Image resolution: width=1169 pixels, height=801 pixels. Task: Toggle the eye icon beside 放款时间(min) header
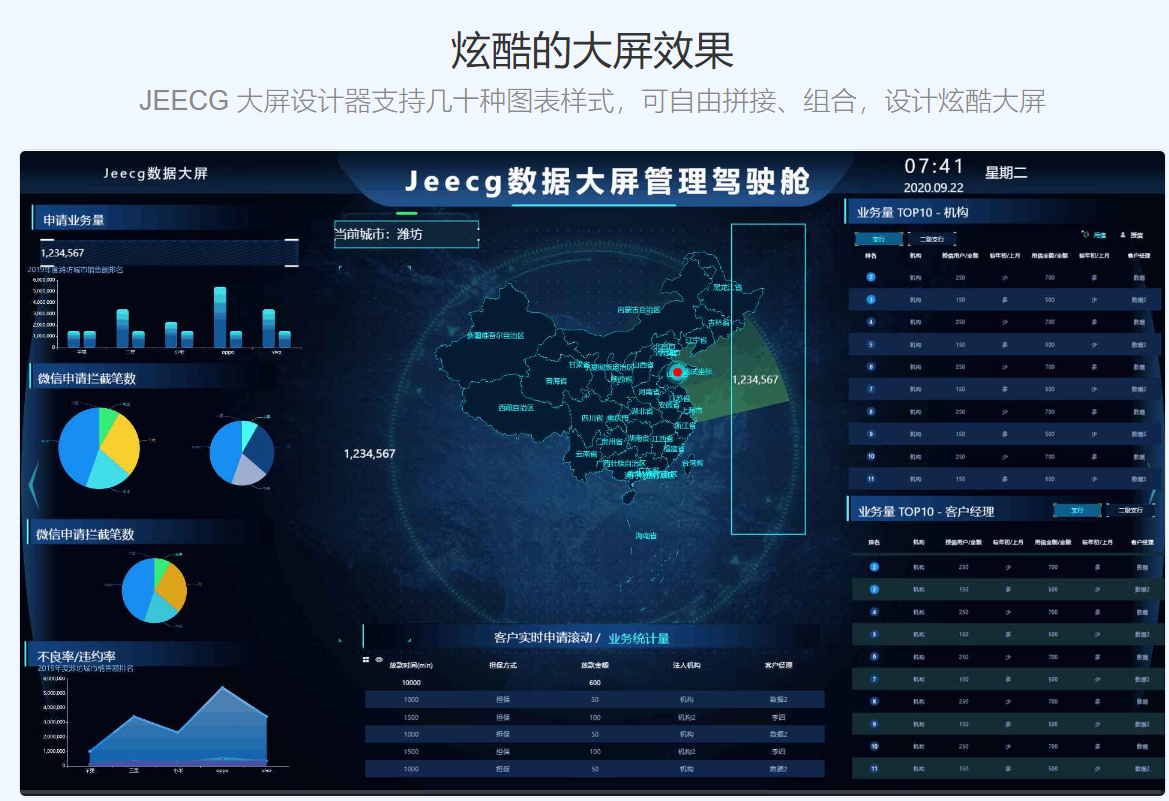tap(379, 659)
